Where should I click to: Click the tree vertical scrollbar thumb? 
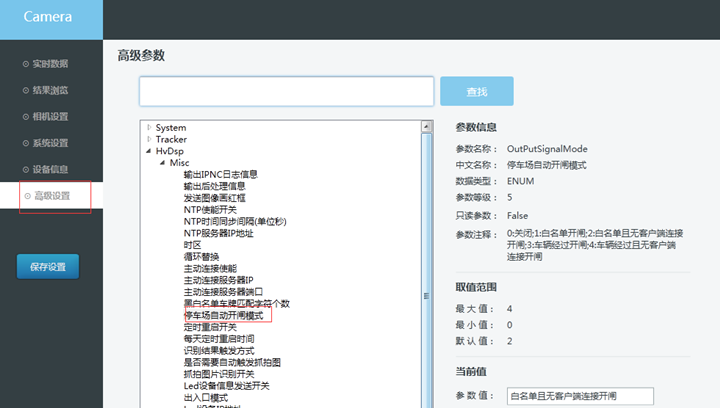[x=427, y=271]
